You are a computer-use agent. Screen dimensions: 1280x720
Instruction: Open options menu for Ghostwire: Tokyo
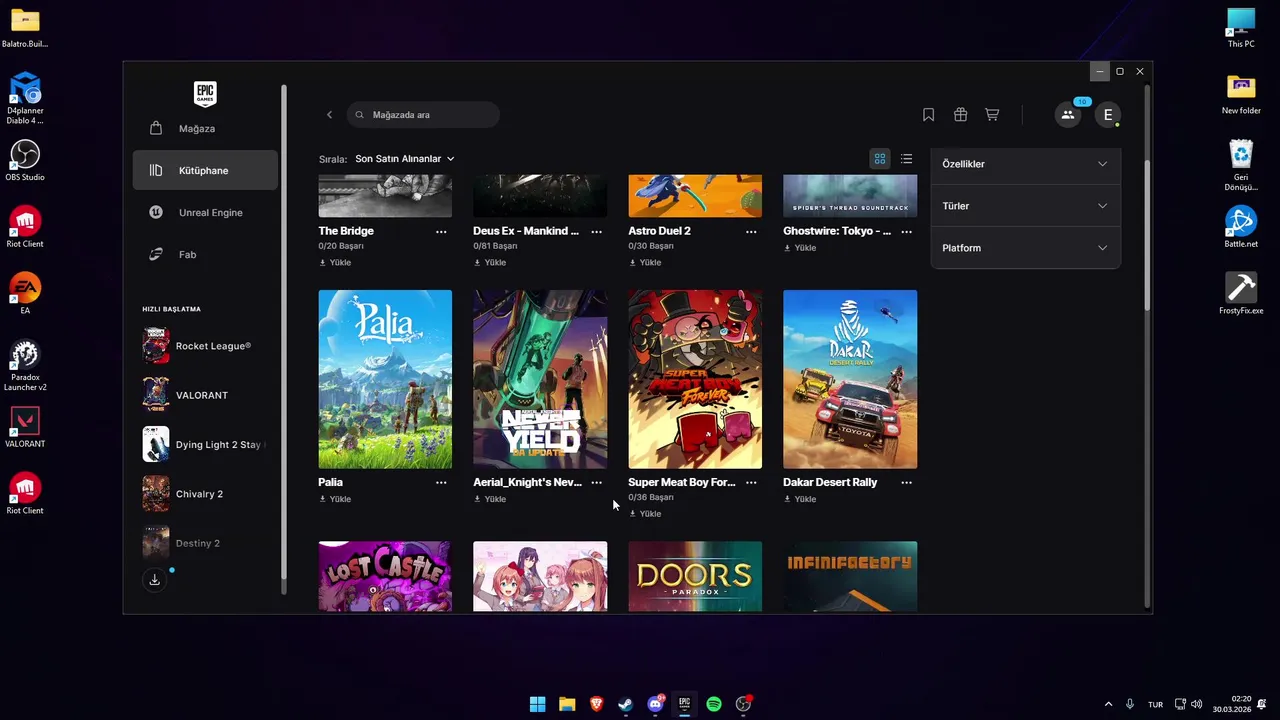click(x=906, y=231)
